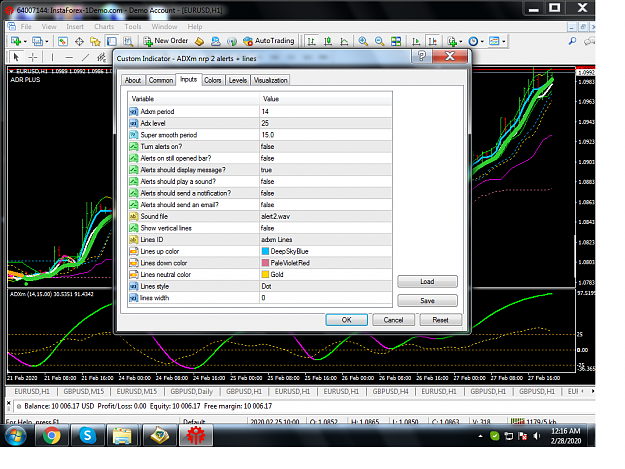Click the Tile Windows icon
625x469 pixels.
396,41
